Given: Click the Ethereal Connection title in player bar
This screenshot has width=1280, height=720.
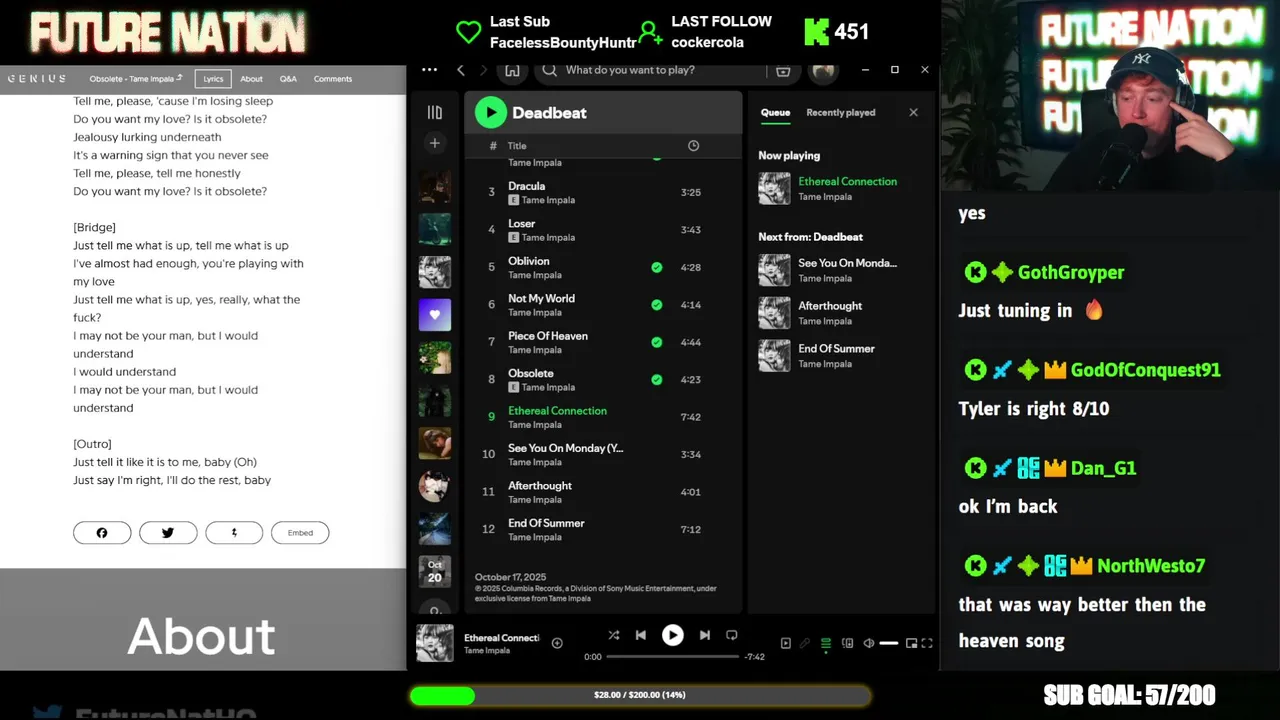Looking at the screenshot, I should coord(501,638).
